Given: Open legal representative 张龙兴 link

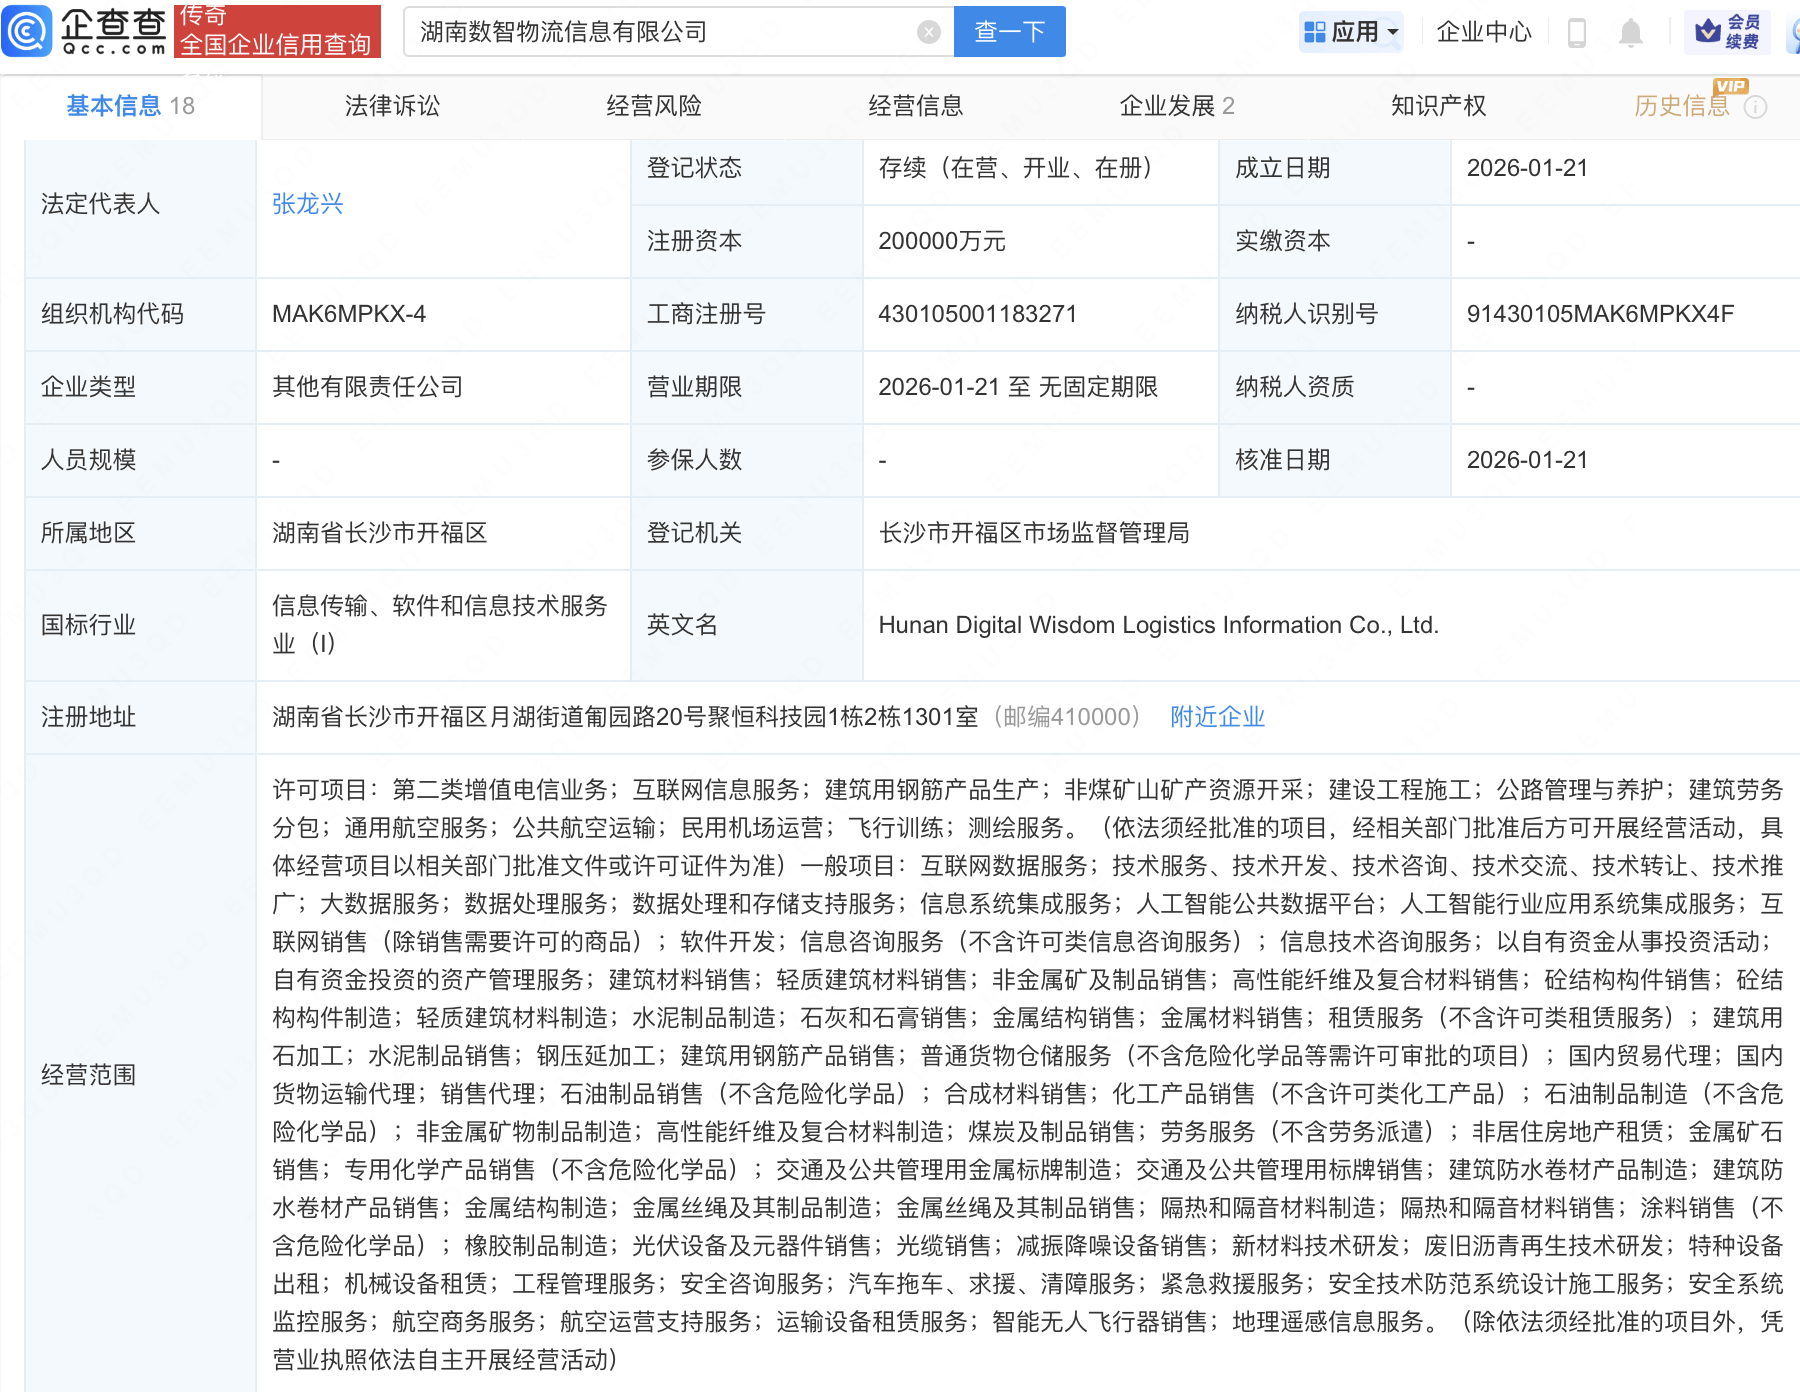Looking at the screenshot, I should (x=307, y=204).
